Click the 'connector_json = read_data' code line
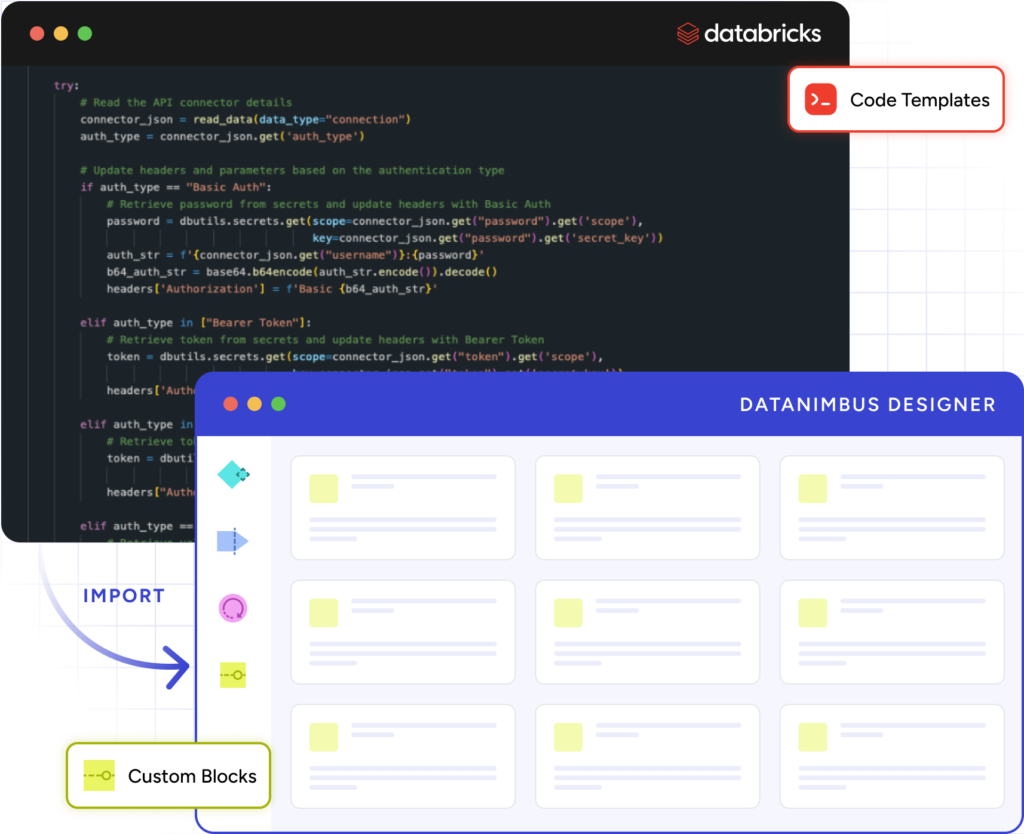1024x834 pixels. [245, 119]
